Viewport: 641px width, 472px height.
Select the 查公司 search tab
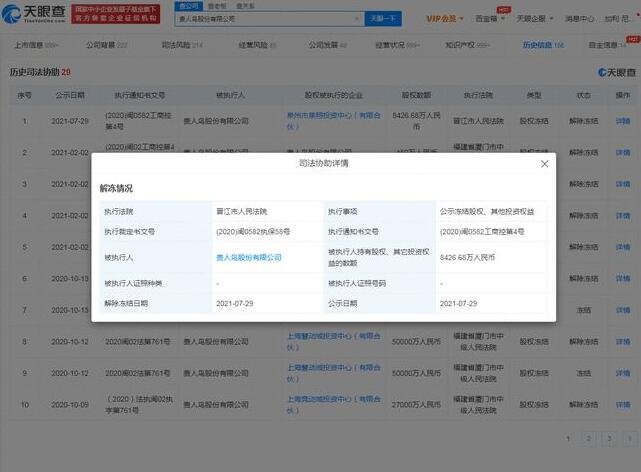point(188,6)
